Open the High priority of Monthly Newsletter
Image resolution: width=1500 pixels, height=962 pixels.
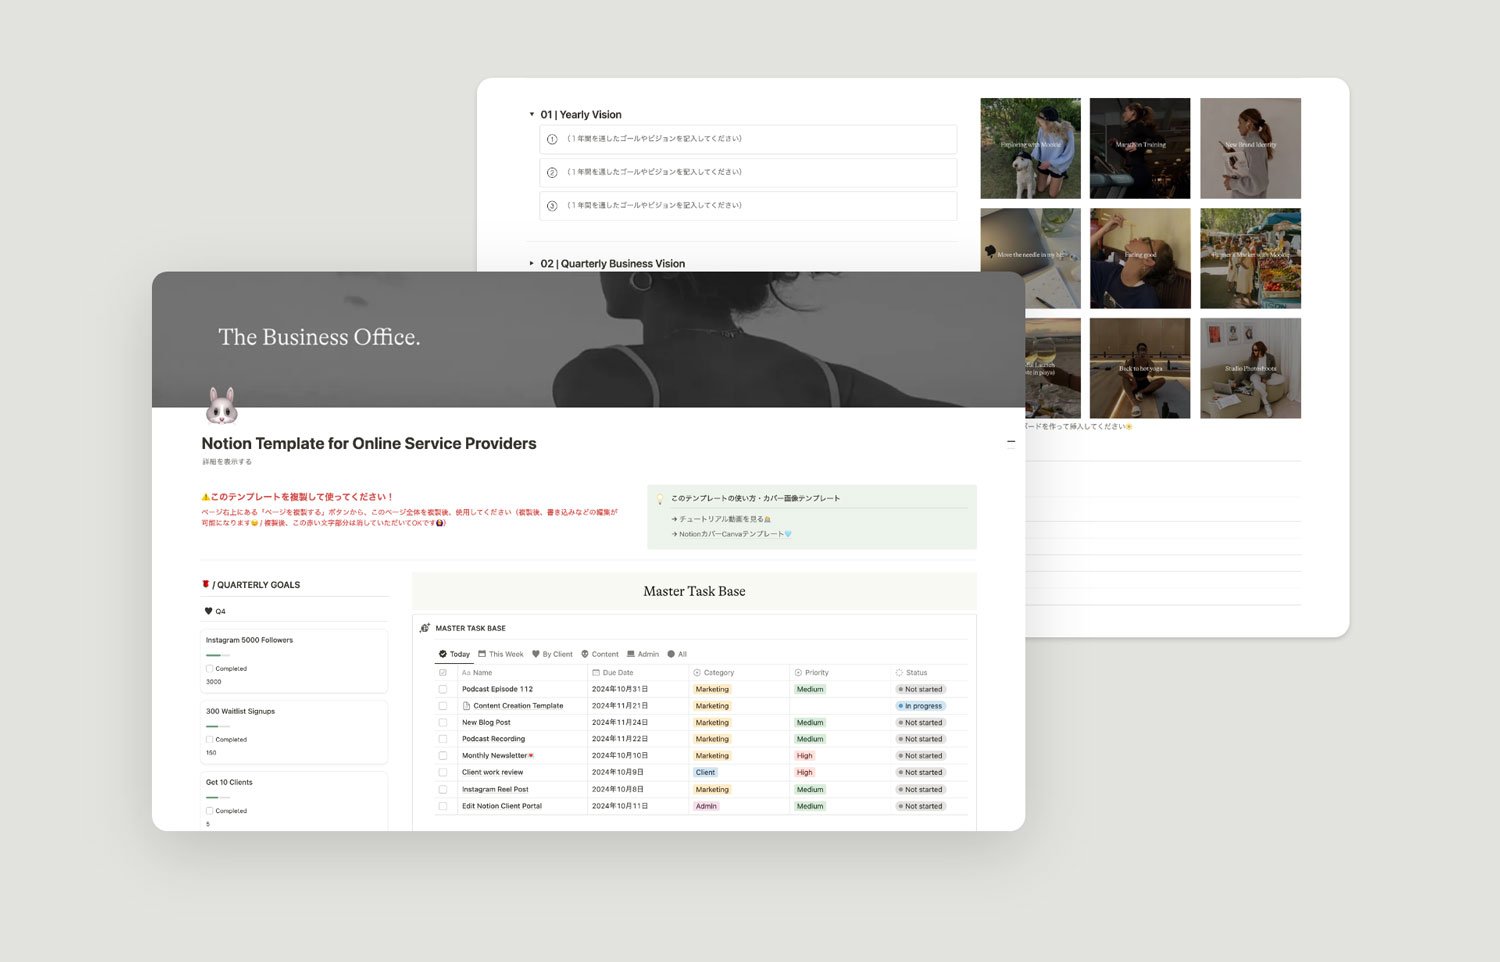point(805,756)
